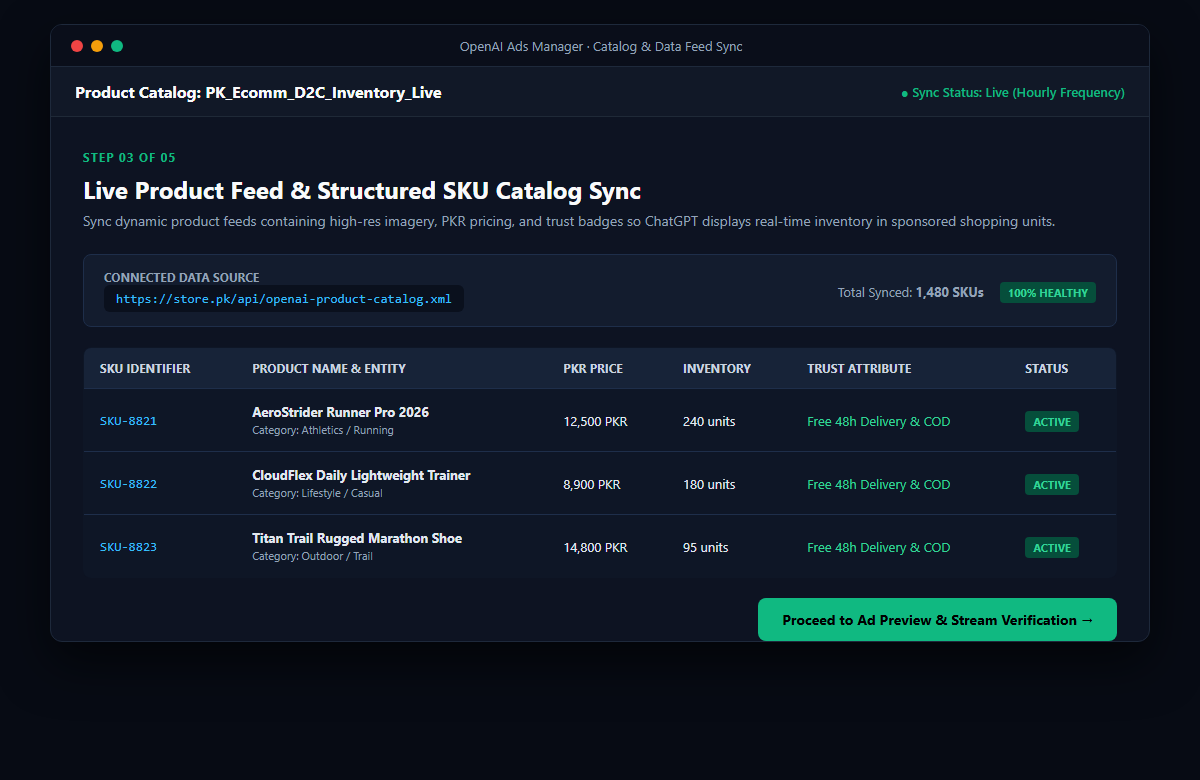Click the 240 units inventory cell
Image resolution: width=1200 pixels, height=780 pixels.
[709, 422]
